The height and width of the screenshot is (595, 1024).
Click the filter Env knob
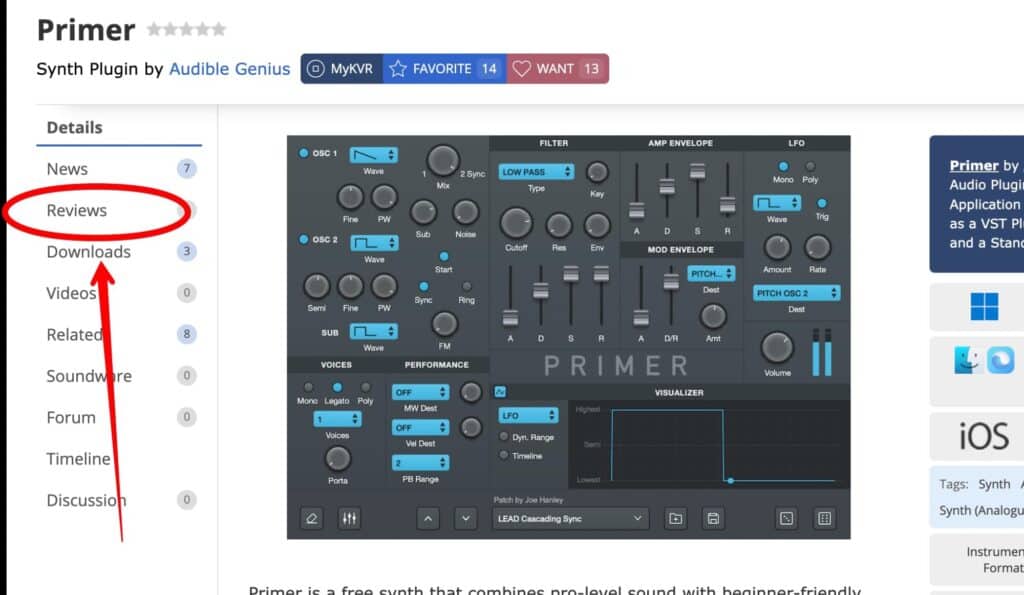pyautogui.click(x=597, y=225)
